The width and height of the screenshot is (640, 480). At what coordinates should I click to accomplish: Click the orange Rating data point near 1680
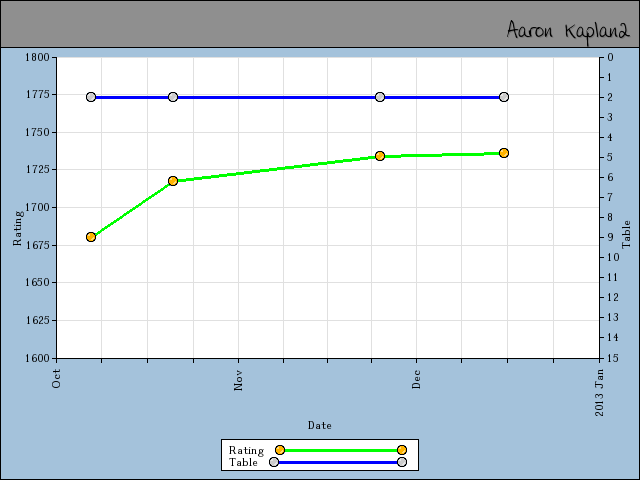tap(91, 237)
